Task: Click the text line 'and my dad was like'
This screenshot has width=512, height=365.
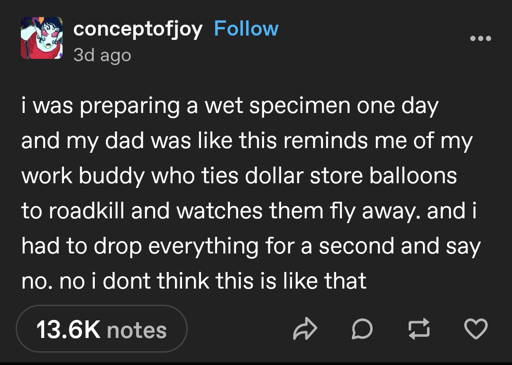Action: [x=247, y=141]
